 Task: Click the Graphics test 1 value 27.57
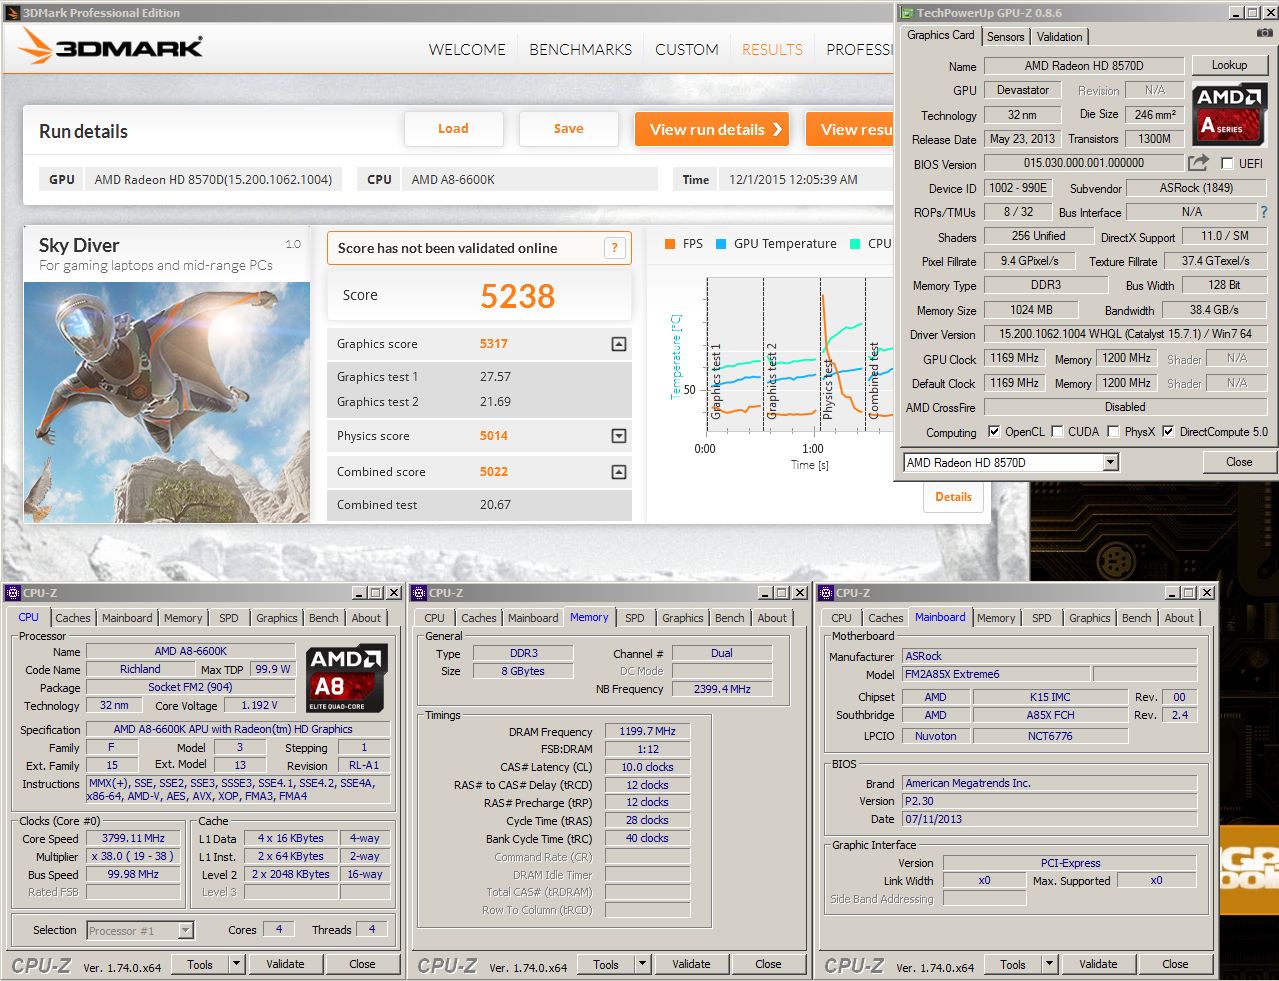(x=495, y=377)
